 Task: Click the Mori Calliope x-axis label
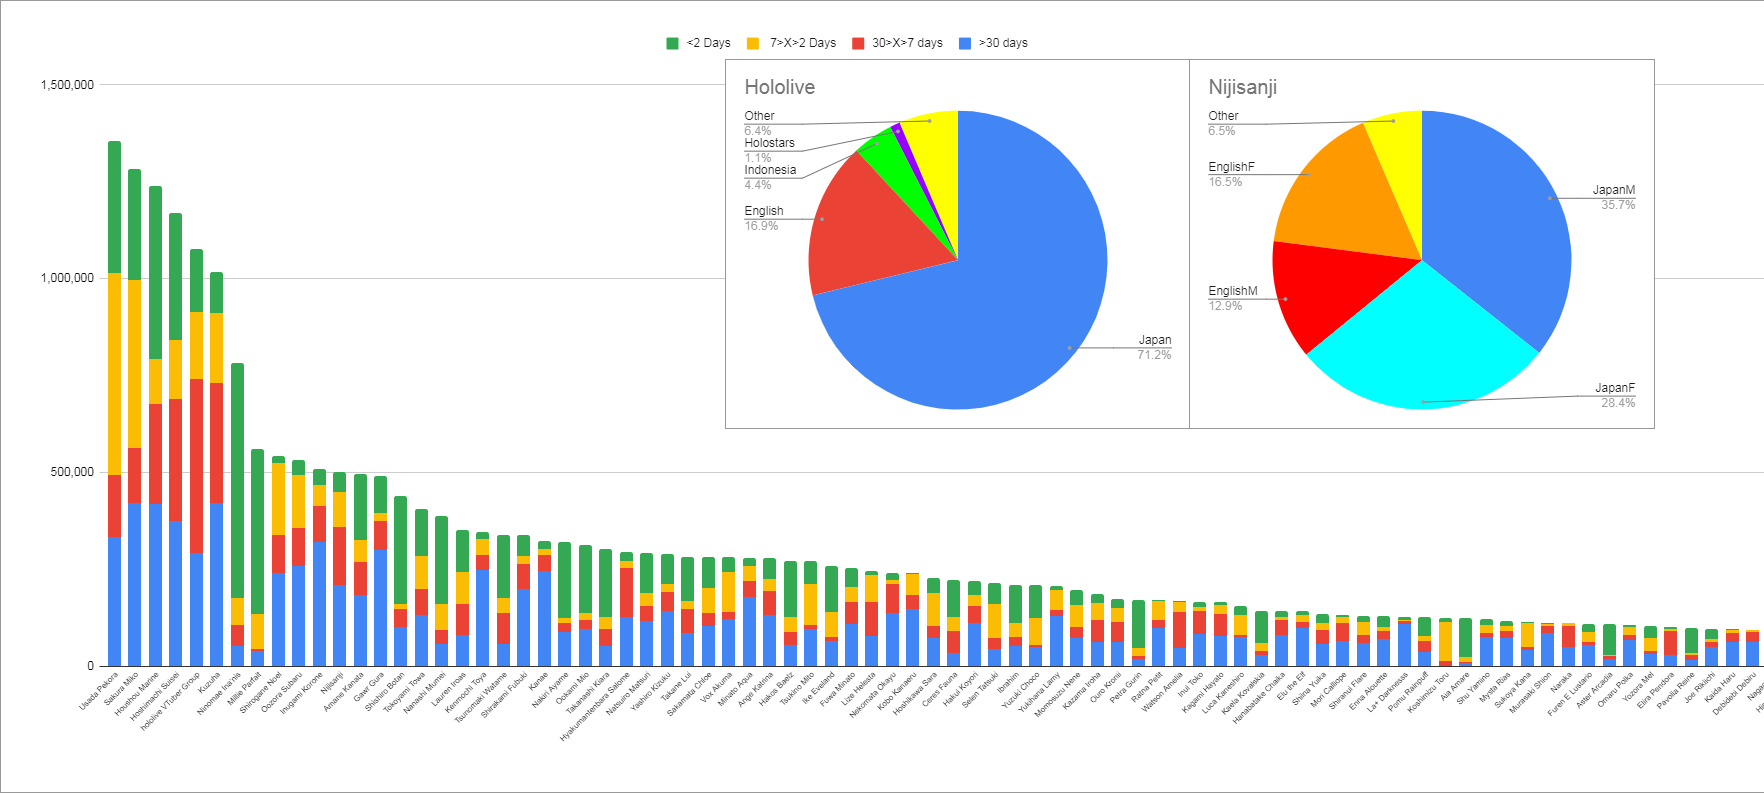click(1329, 691)
